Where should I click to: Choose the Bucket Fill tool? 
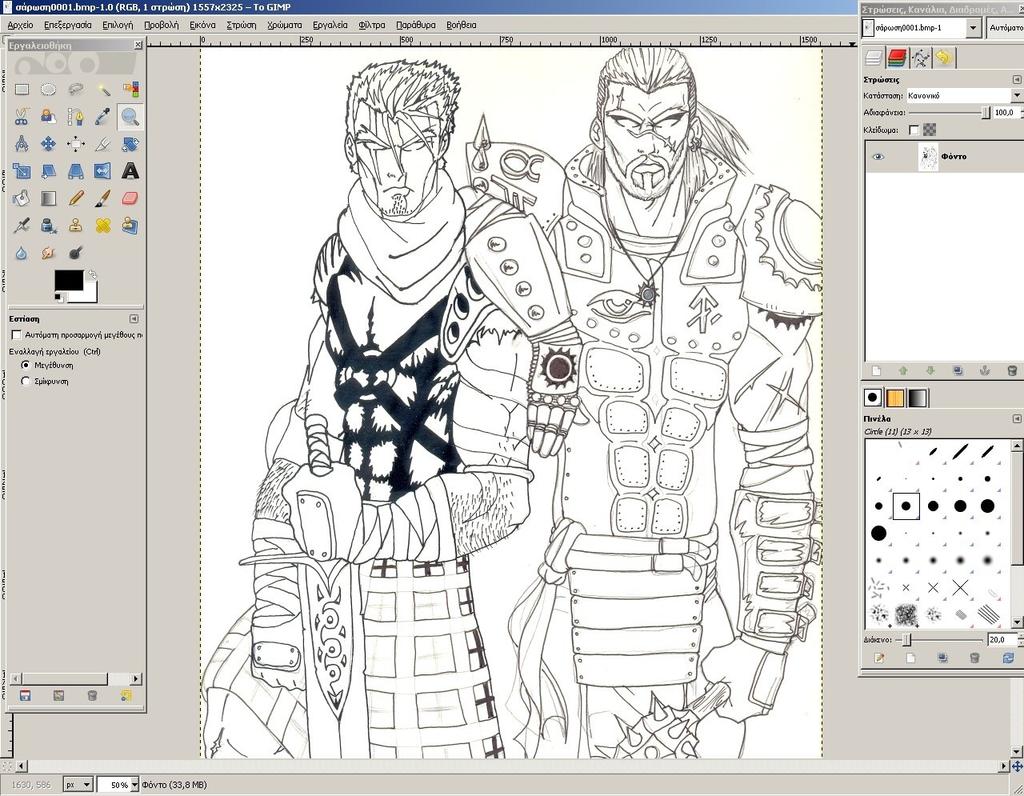(x=22, y=198)
